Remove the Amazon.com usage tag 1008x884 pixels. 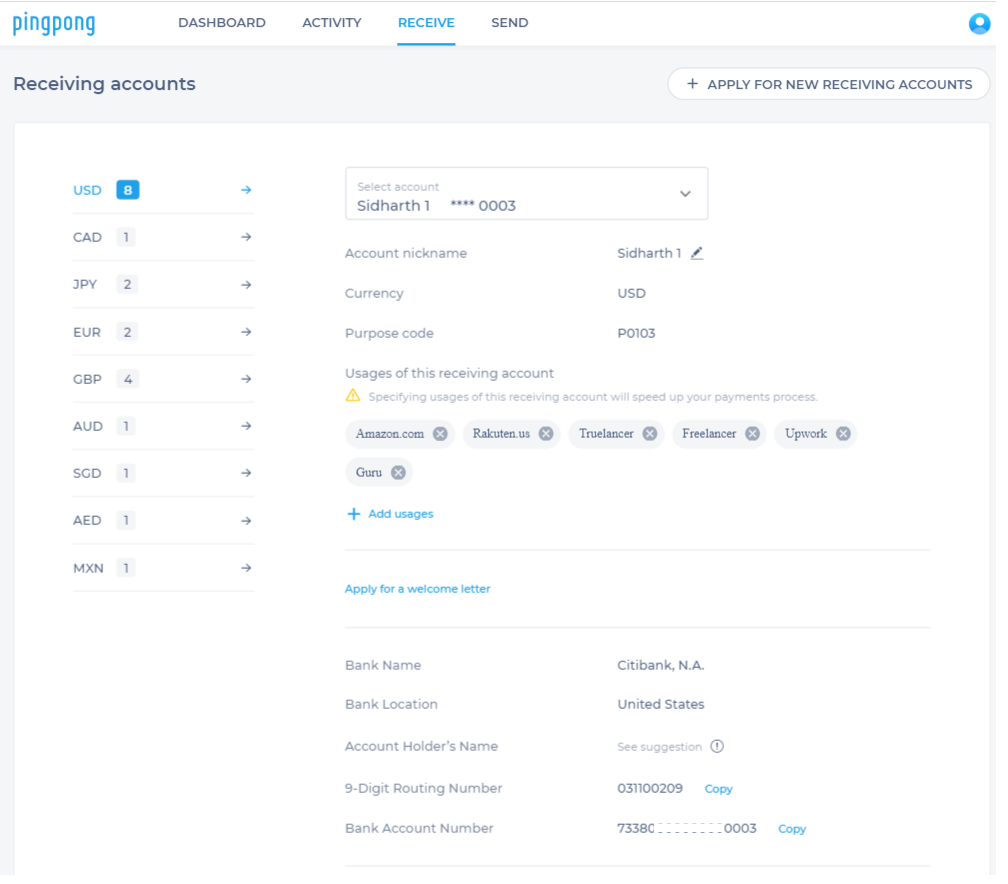pos(440,434)
